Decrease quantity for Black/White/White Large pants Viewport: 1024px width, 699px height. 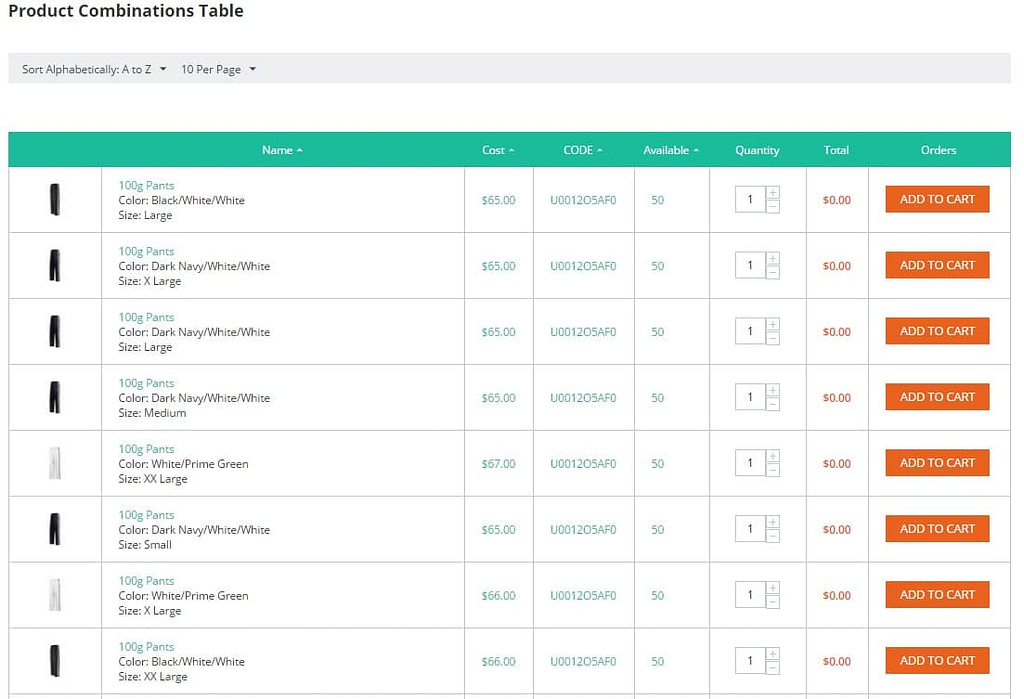pos(773,207)
